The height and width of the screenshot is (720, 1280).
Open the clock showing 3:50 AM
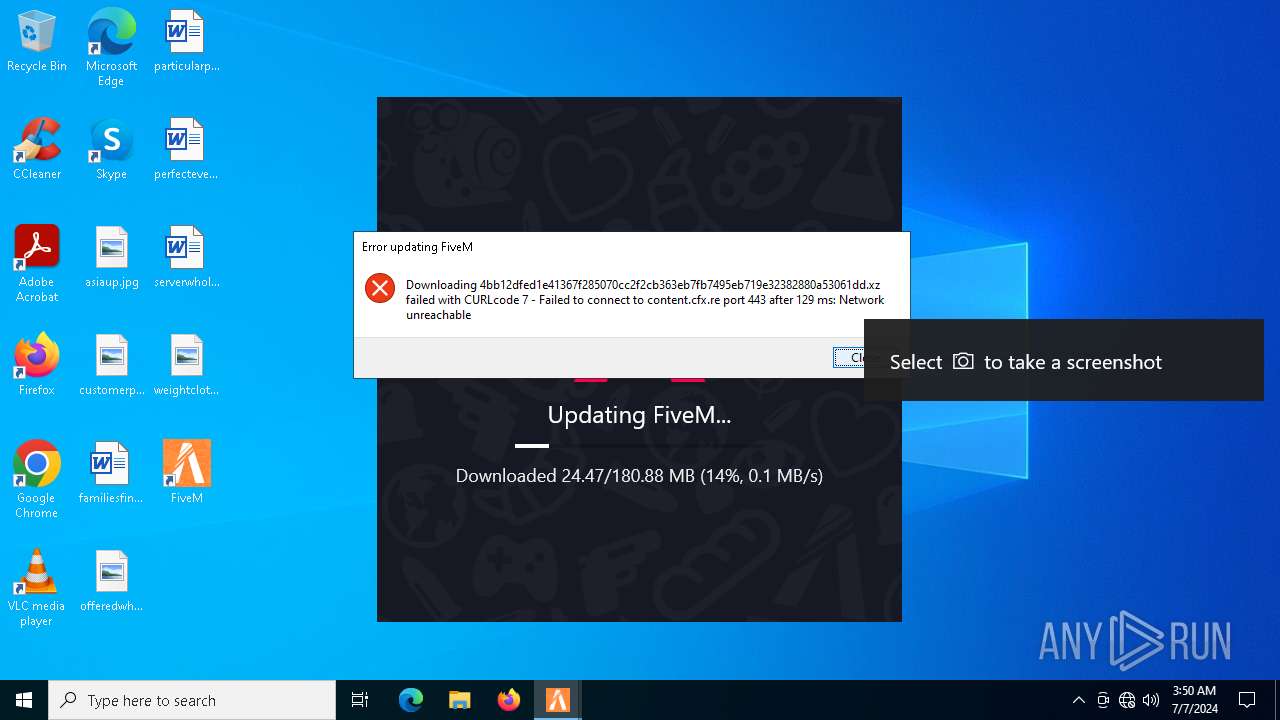click(1194, 700)
